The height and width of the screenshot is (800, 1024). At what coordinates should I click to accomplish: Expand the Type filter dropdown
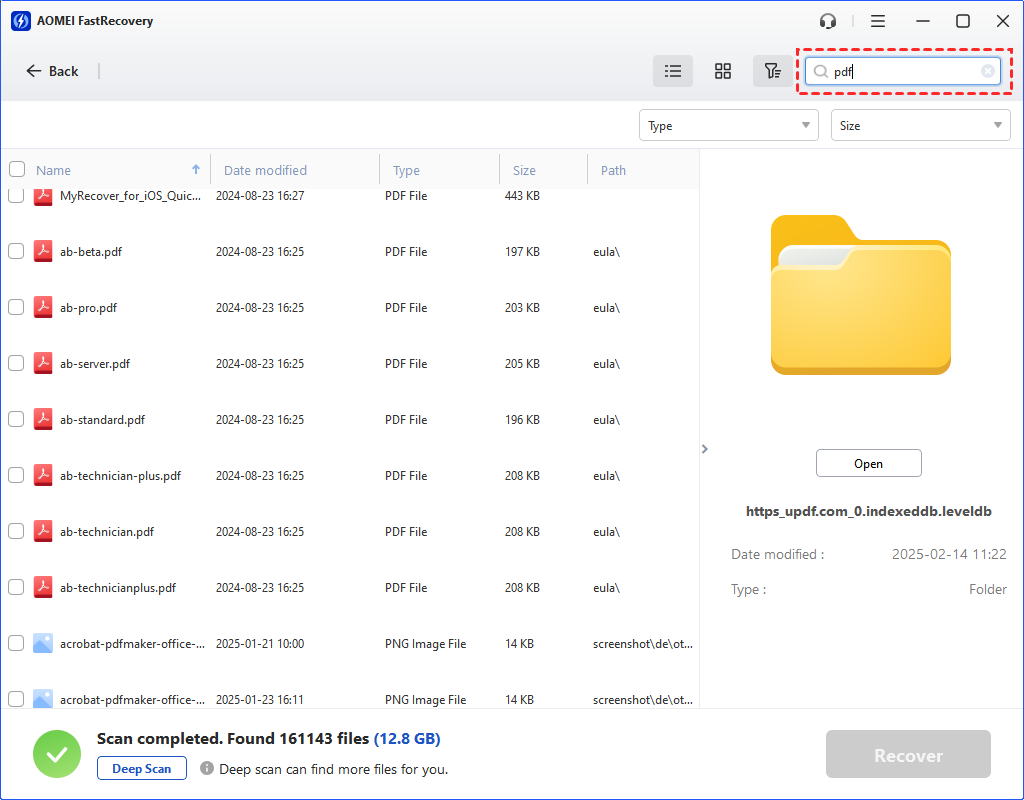728,126
